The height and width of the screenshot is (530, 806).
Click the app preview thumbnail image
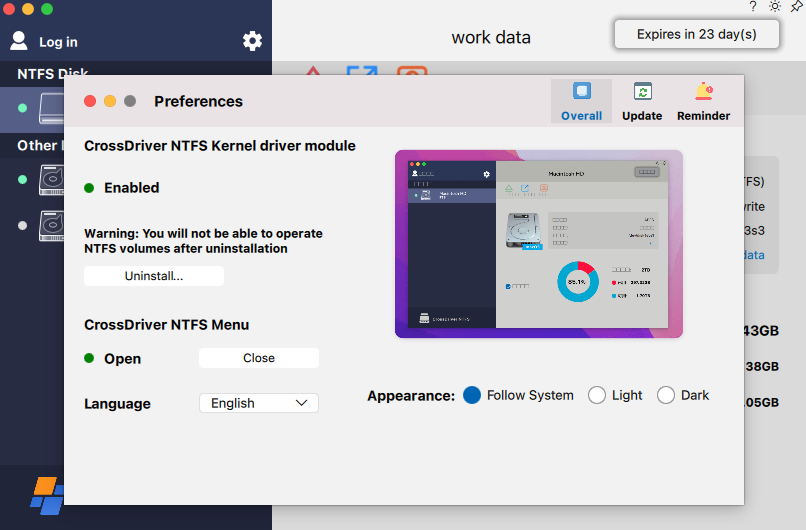coord(538,244)
